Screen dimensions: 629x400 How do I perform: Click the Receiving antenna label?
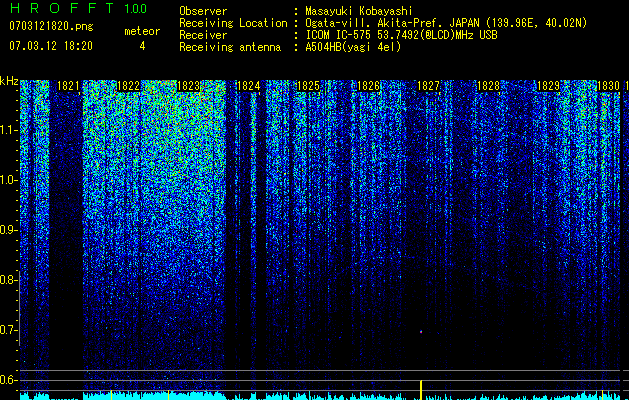[x=230, y=47]
